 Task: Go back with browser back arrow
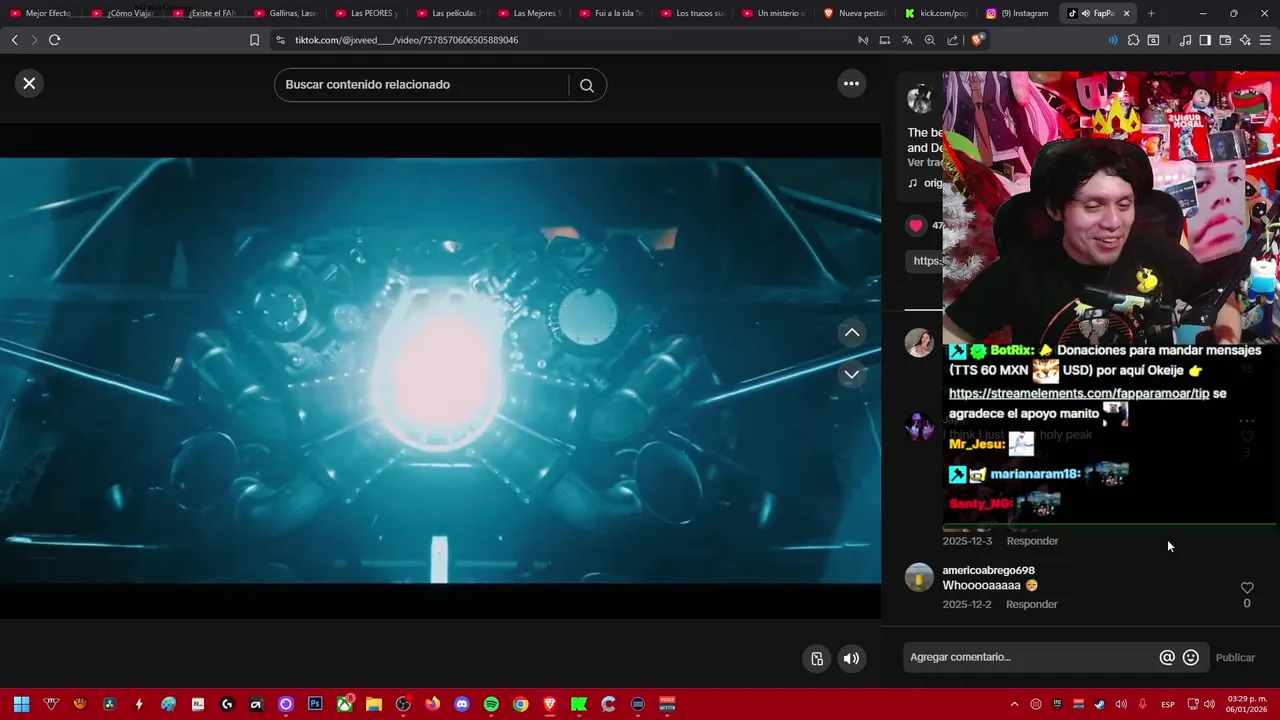(14, 40)
